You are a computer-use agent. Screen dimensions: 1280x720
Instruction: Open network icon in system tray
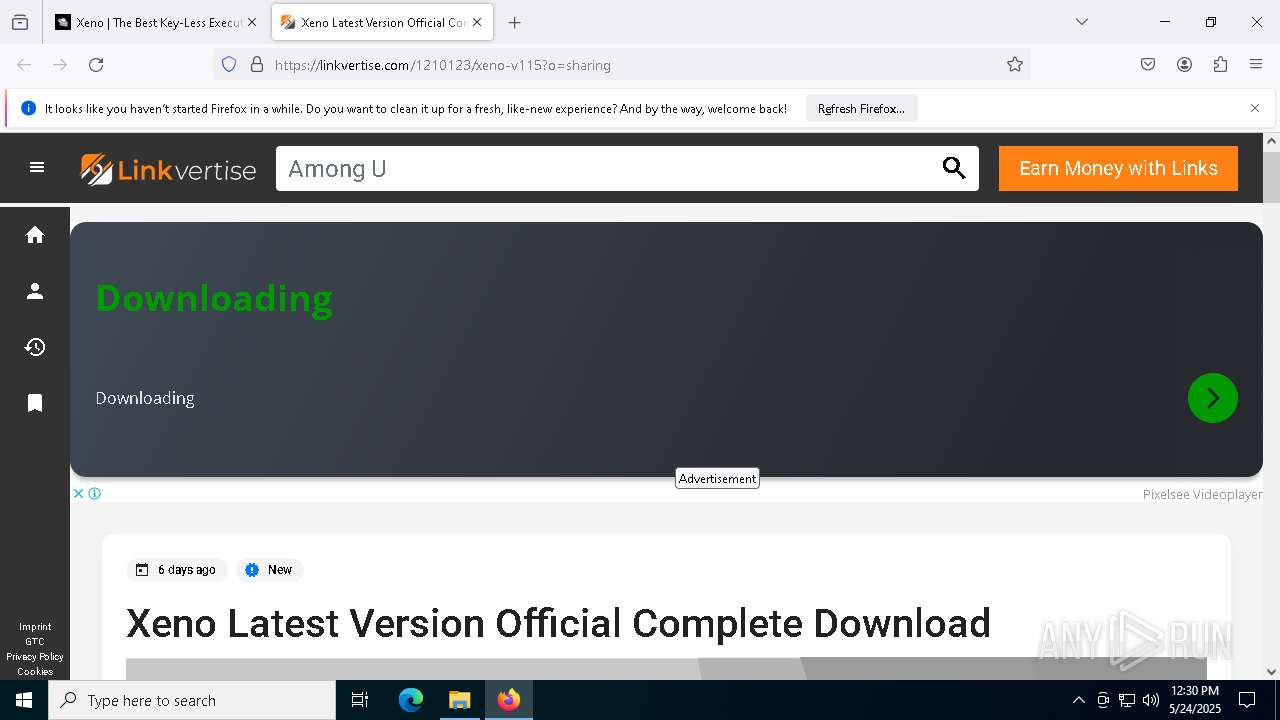(1127, 700)
